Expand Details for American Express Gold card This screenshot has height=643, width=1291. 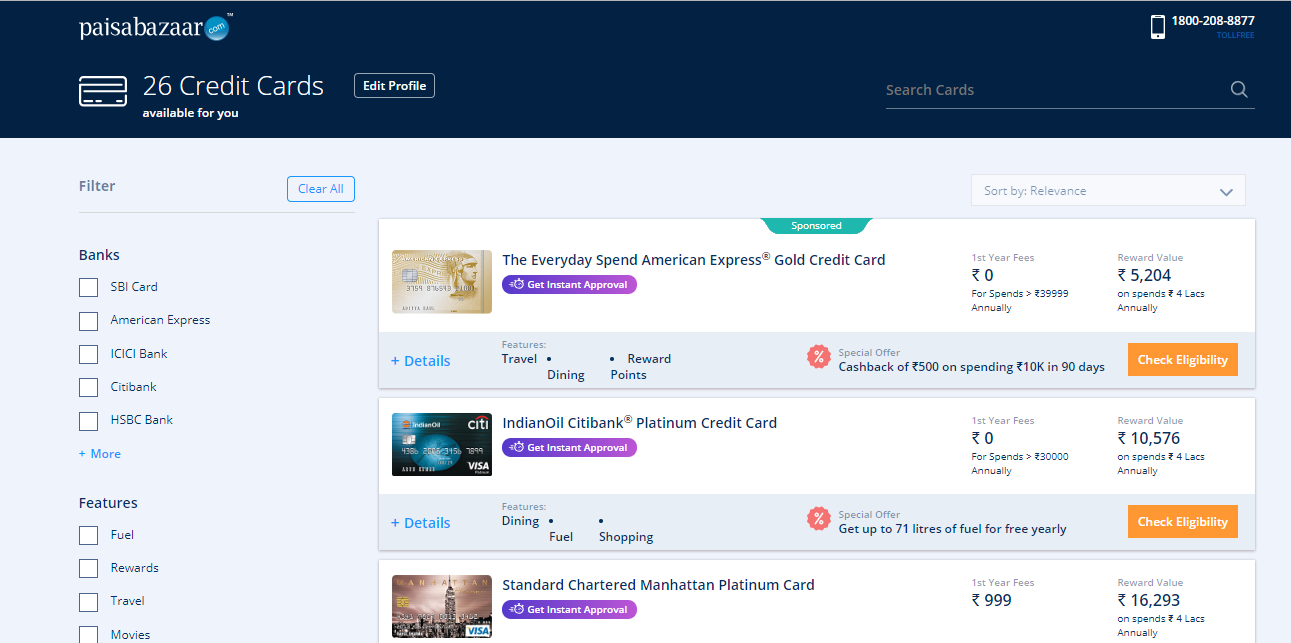click(x=421, y=361)
